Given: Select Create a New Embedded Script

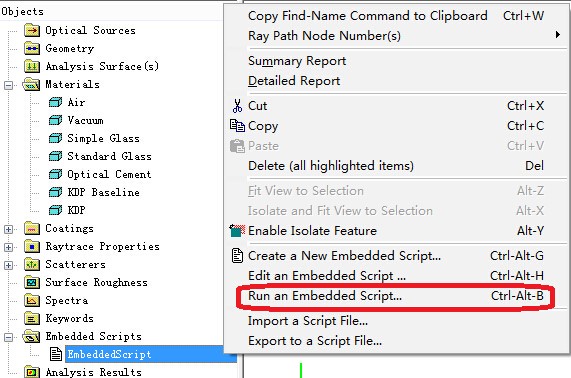Looking at the screenshot, I should [397, 256].
